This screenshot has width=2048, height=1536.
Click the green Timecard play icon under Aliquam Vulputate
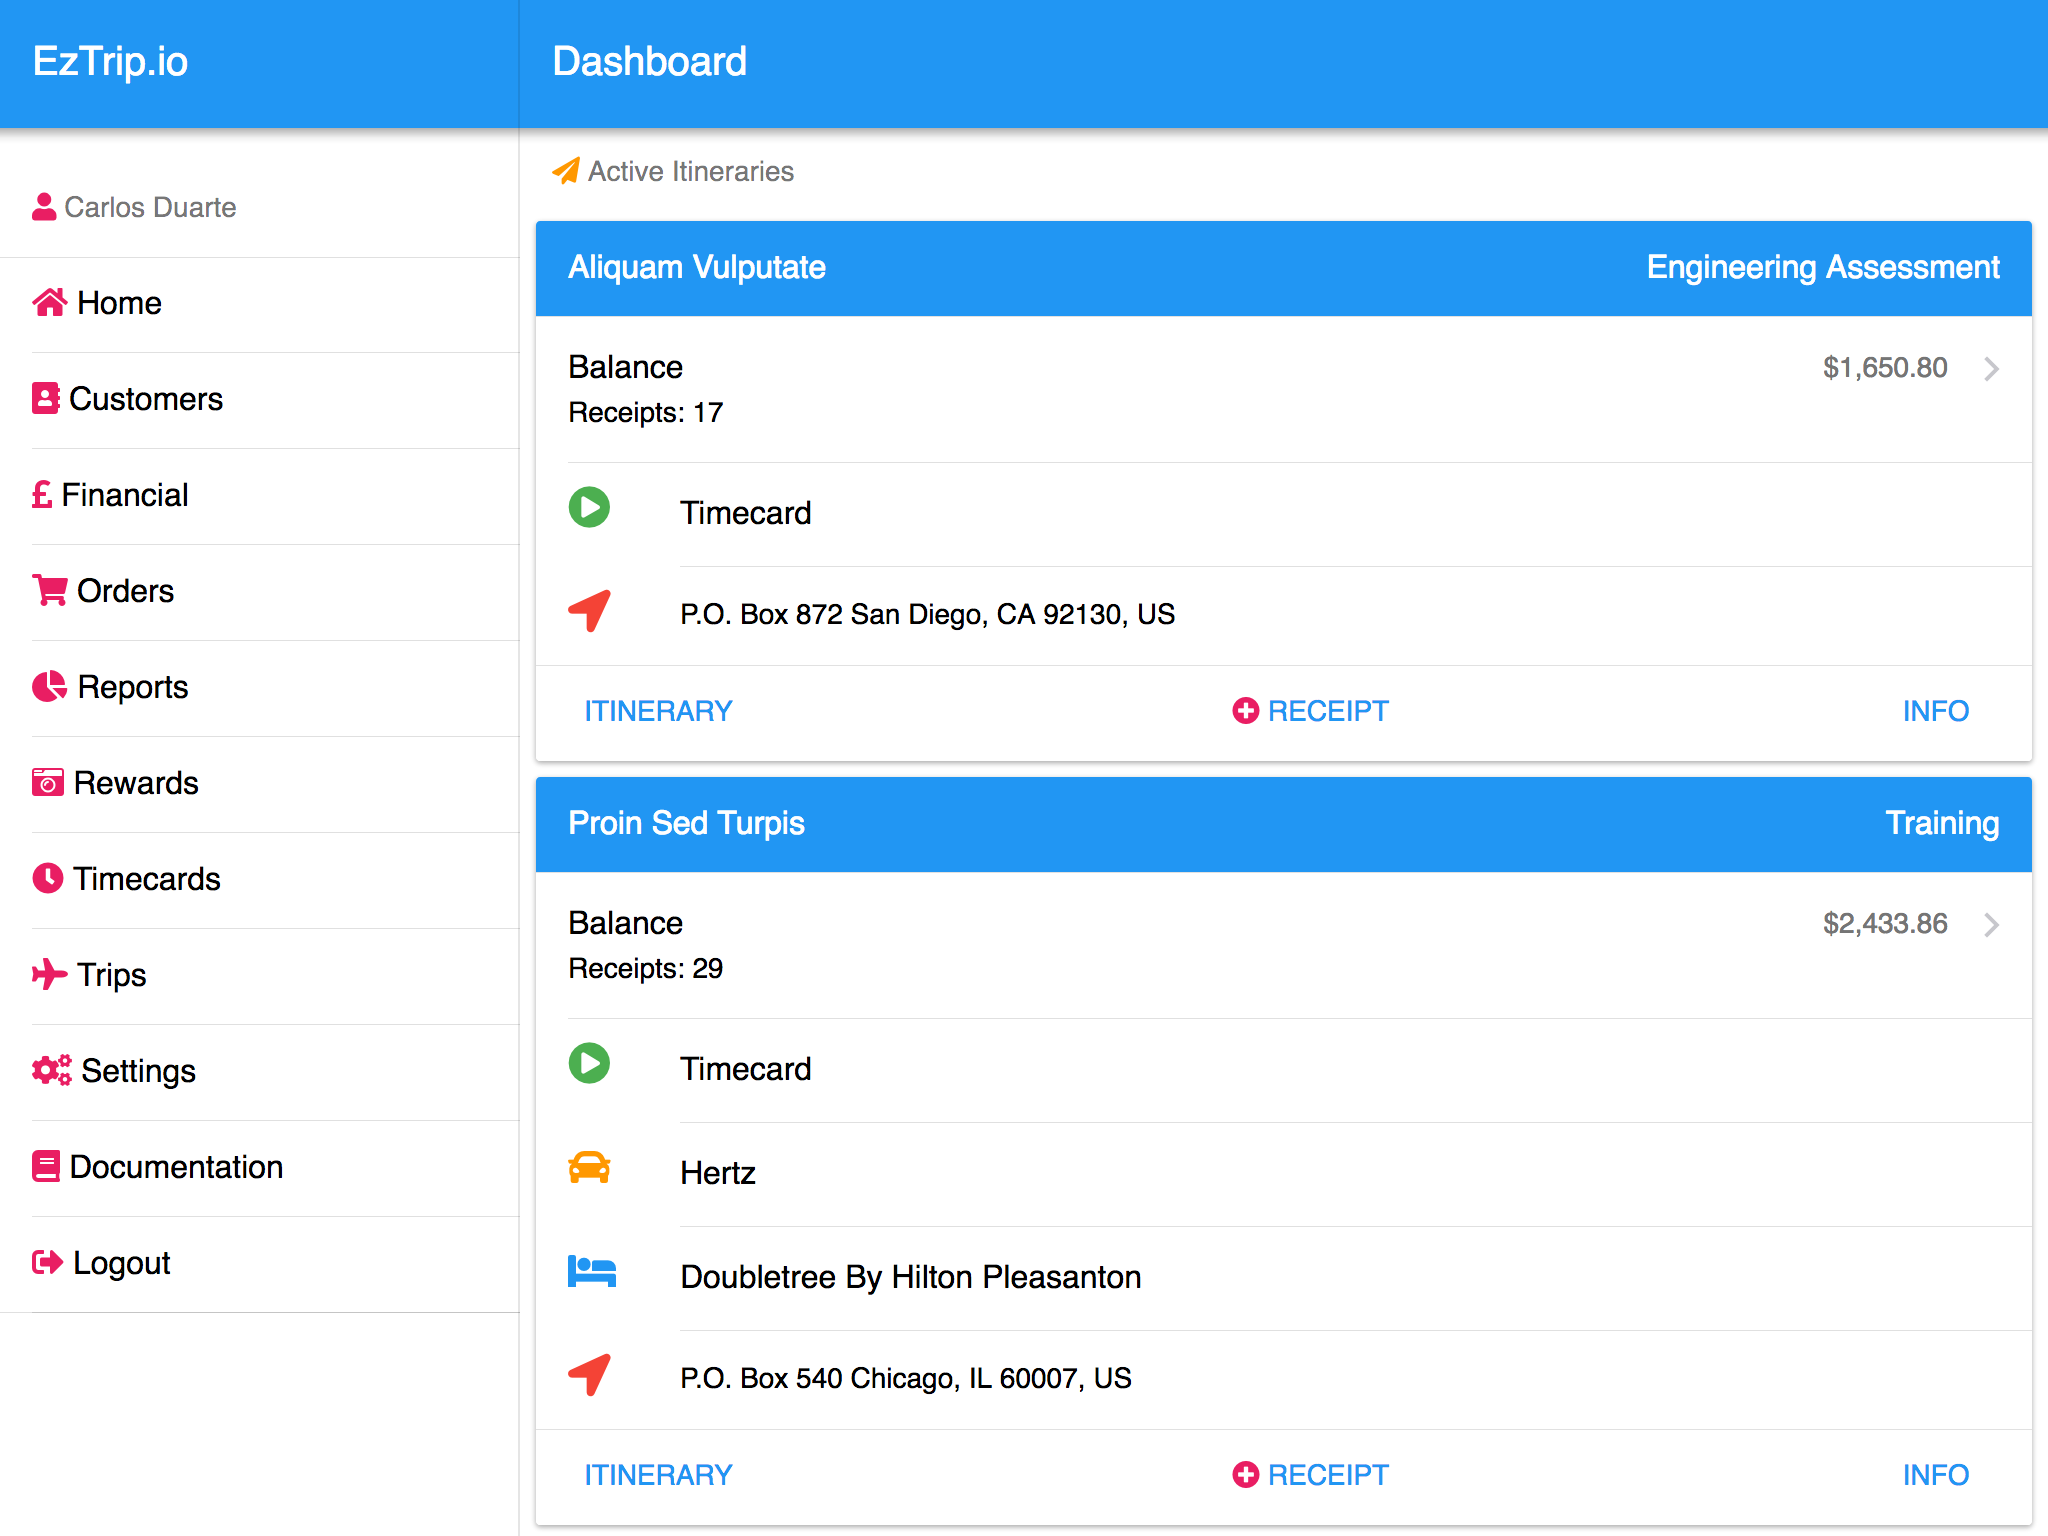click(589, 507)
